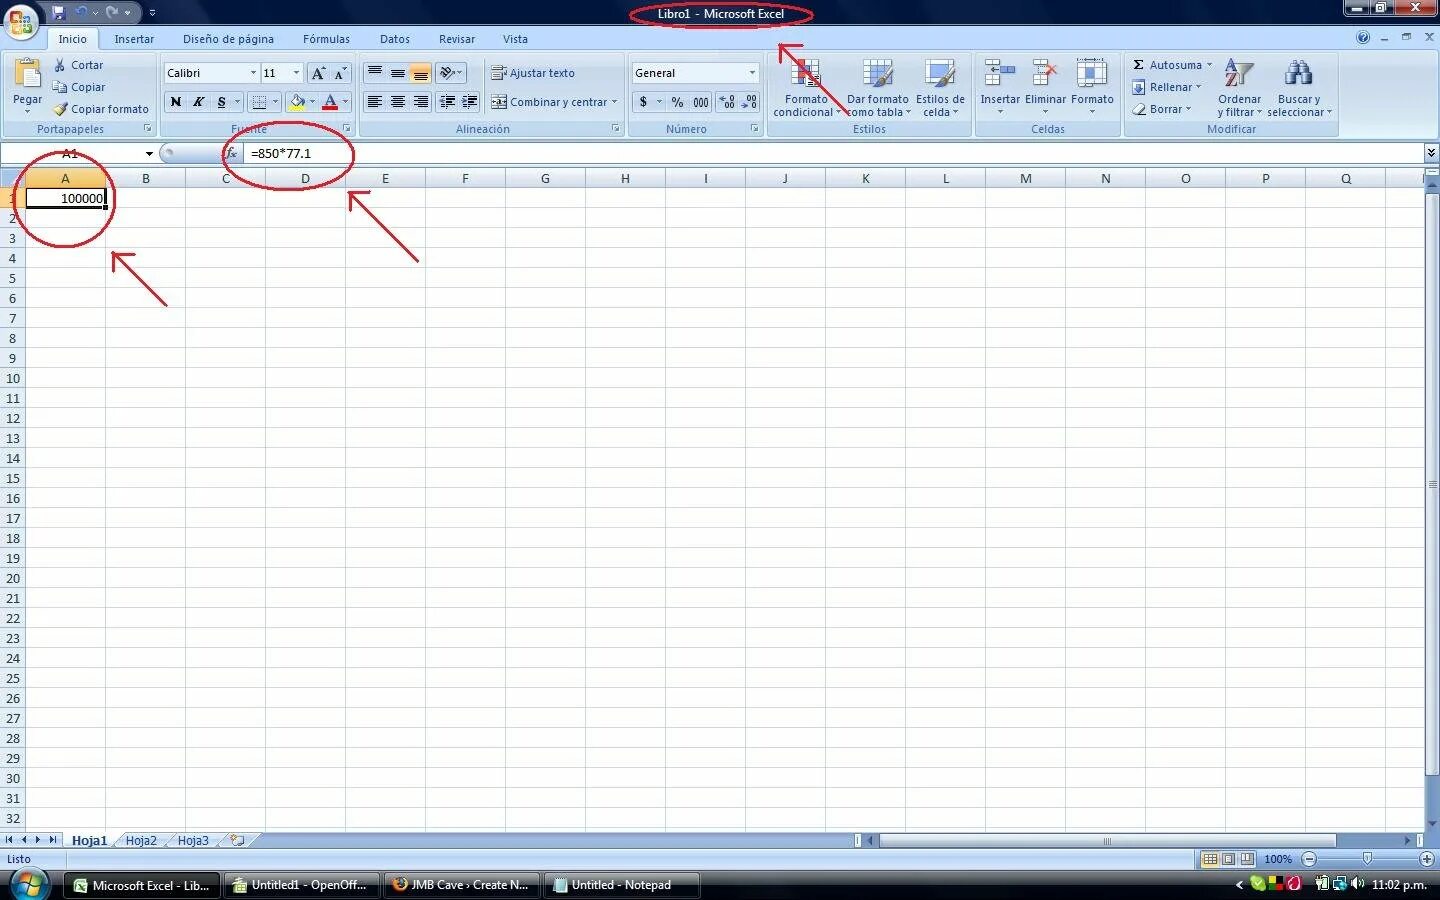
Task: Open Dar formato como tabla
Action: pos(877,88)
